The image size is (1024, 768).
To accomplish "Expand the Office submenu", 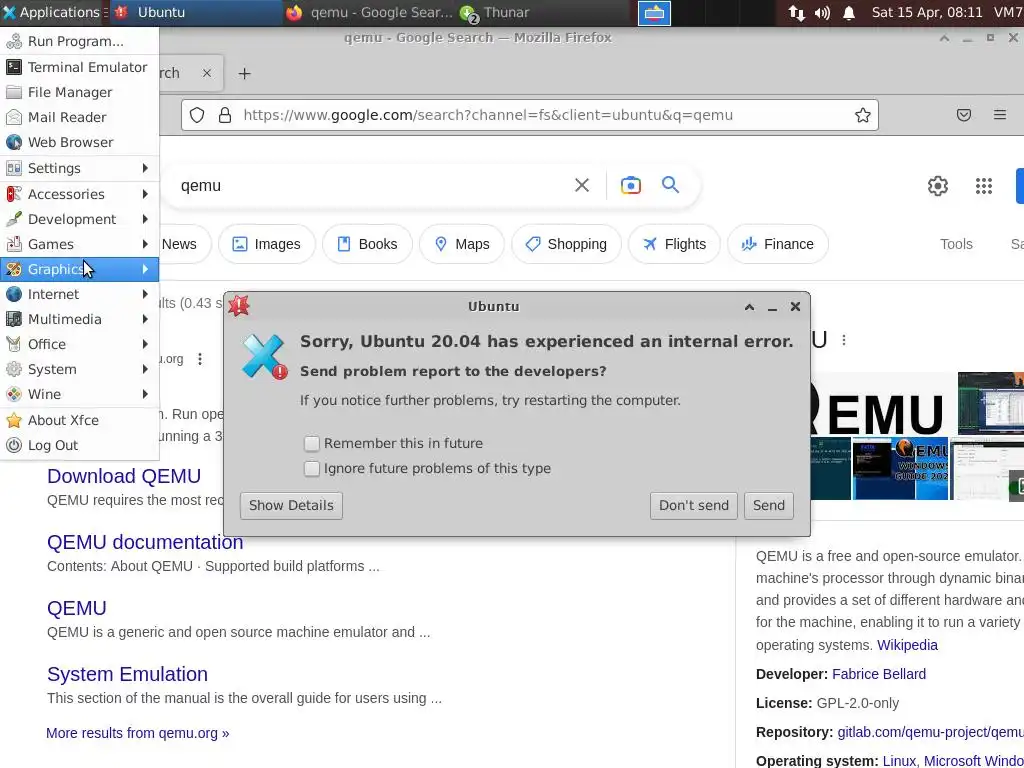I will [x=79, y=344].
